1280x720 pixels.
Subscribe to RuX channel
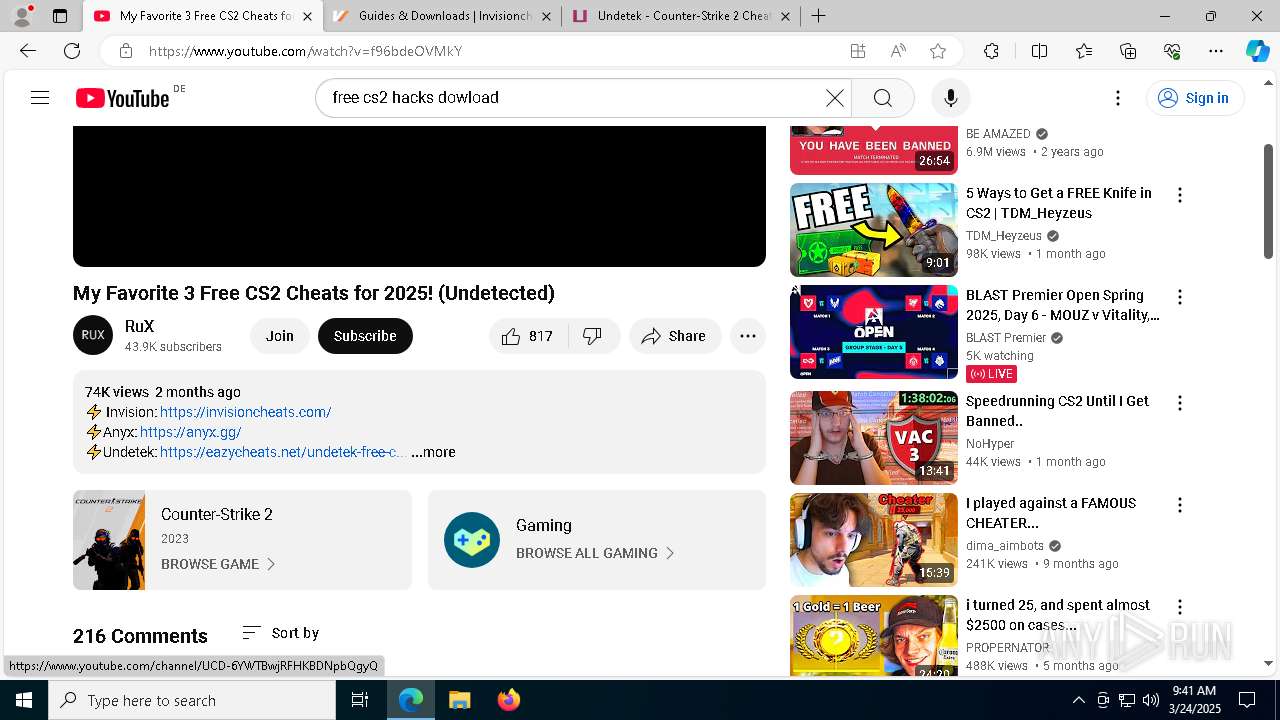tap(365, 336)
